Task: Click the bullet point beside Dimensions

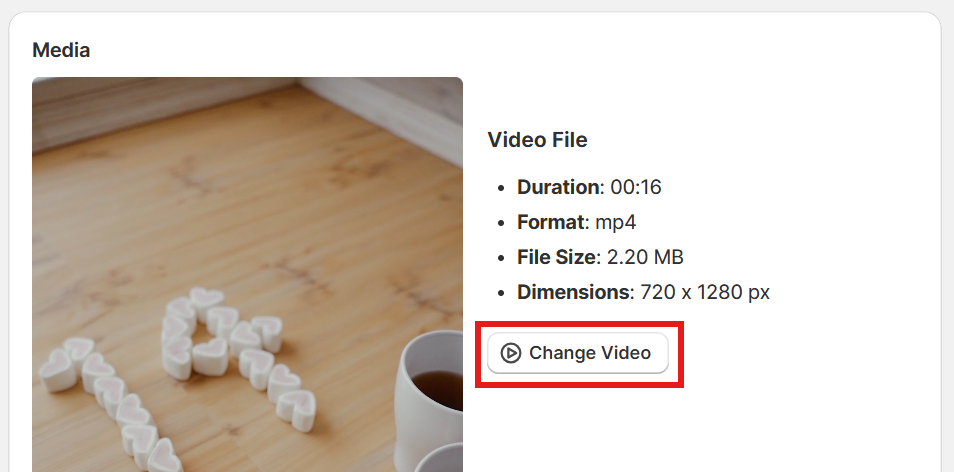Action: point(501,294)
